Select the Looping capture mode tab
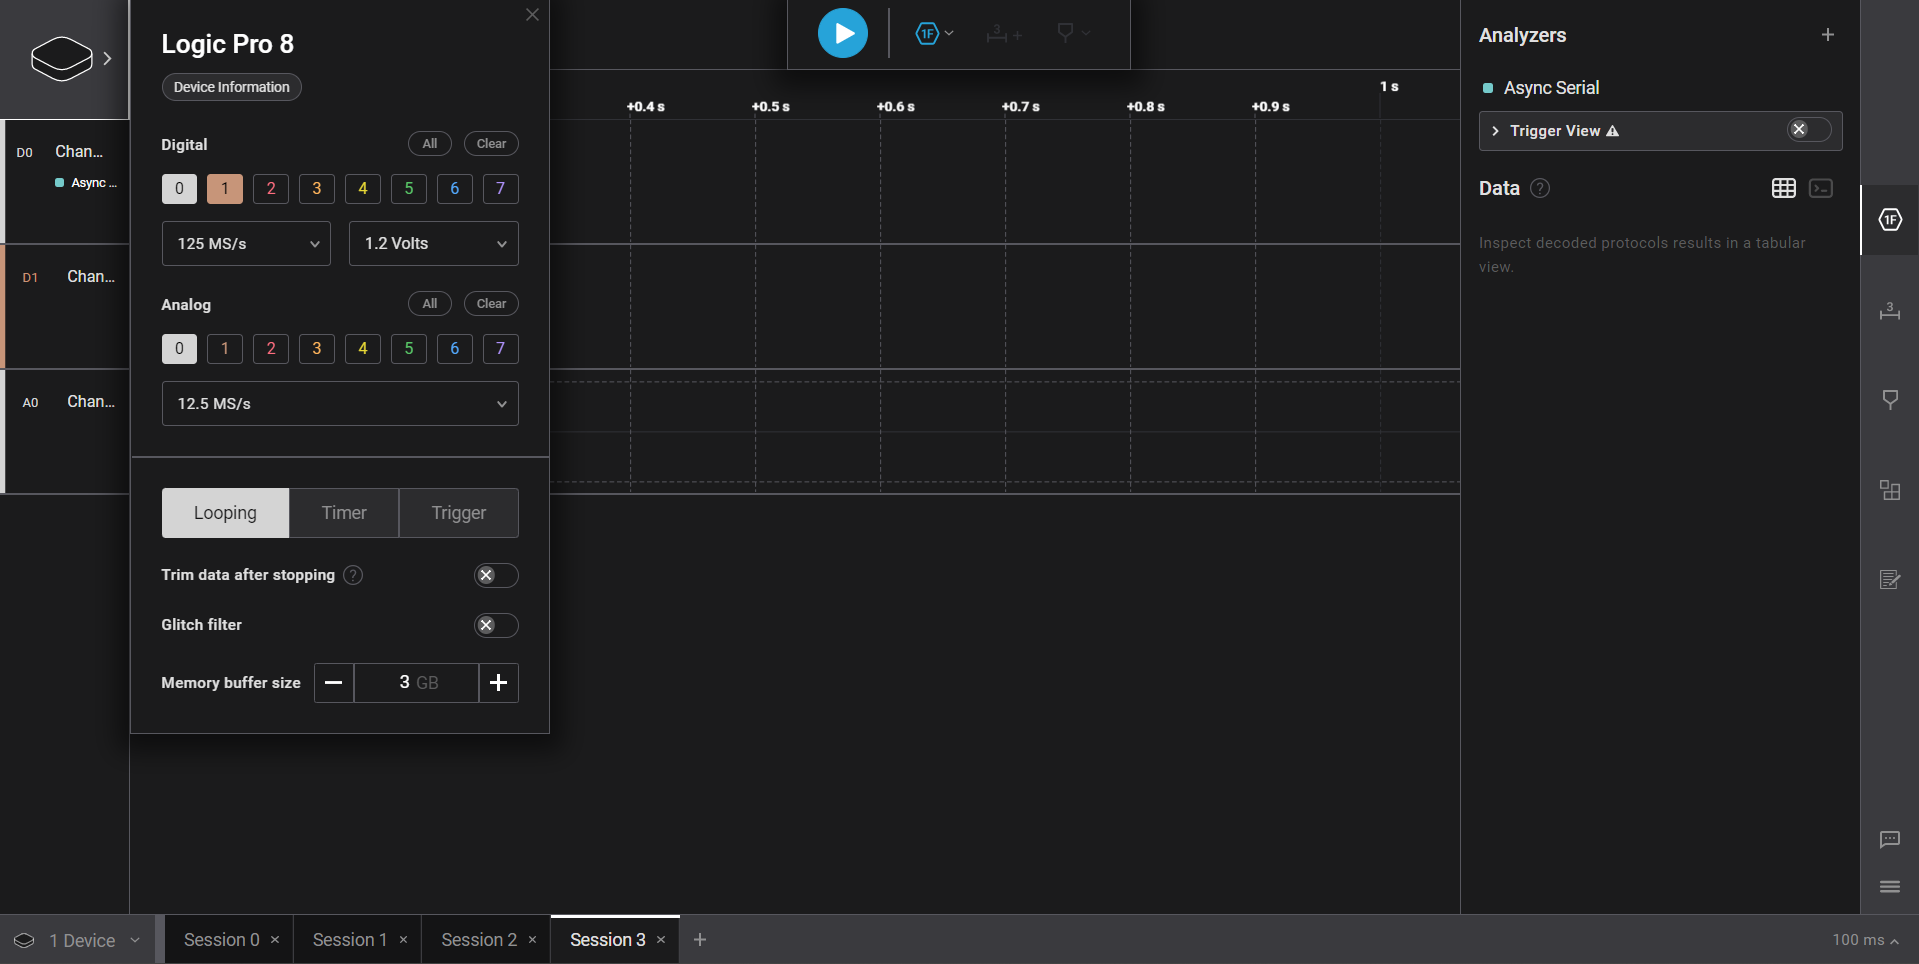Screen dimensions: 1919x964 [x=225, y=513]
